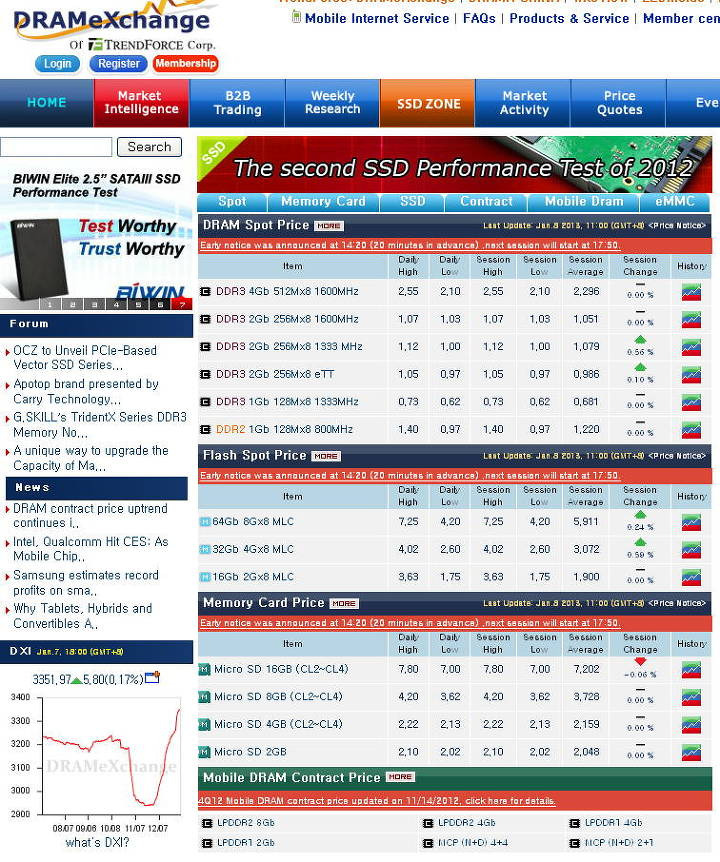This screenshot has height=862, width=720.
Task: Switch to the Mobile Dram tab
Action: pos(584,202)
